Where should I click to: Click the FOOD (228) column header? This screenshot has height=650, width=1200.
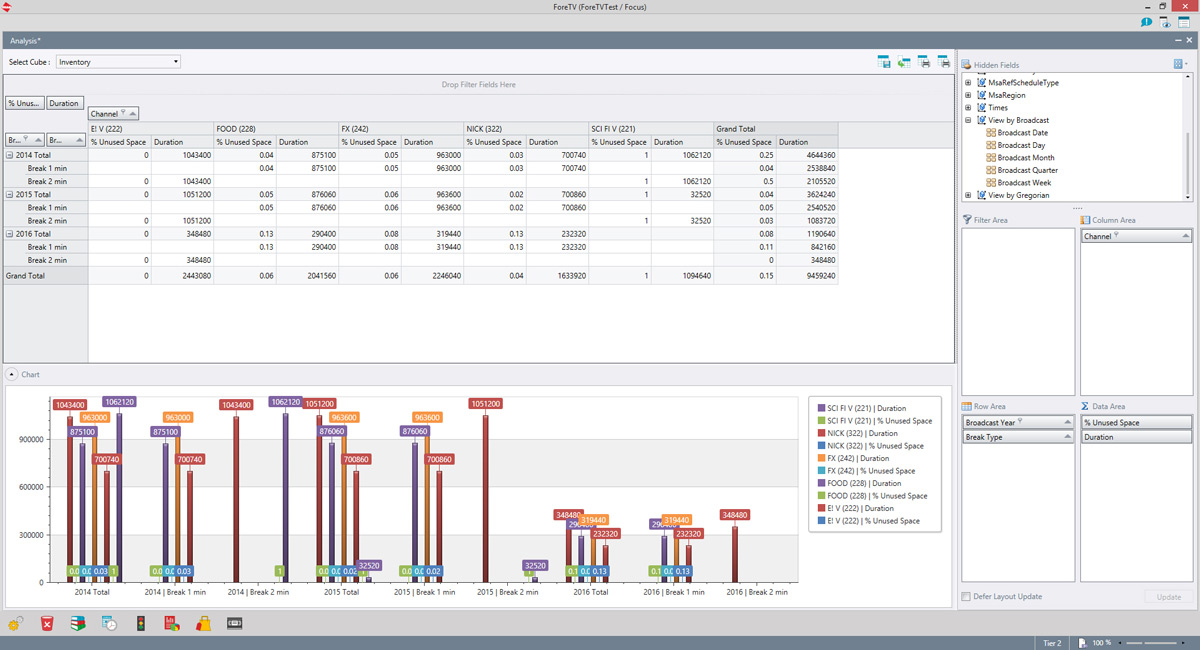[x=275, y=128]
